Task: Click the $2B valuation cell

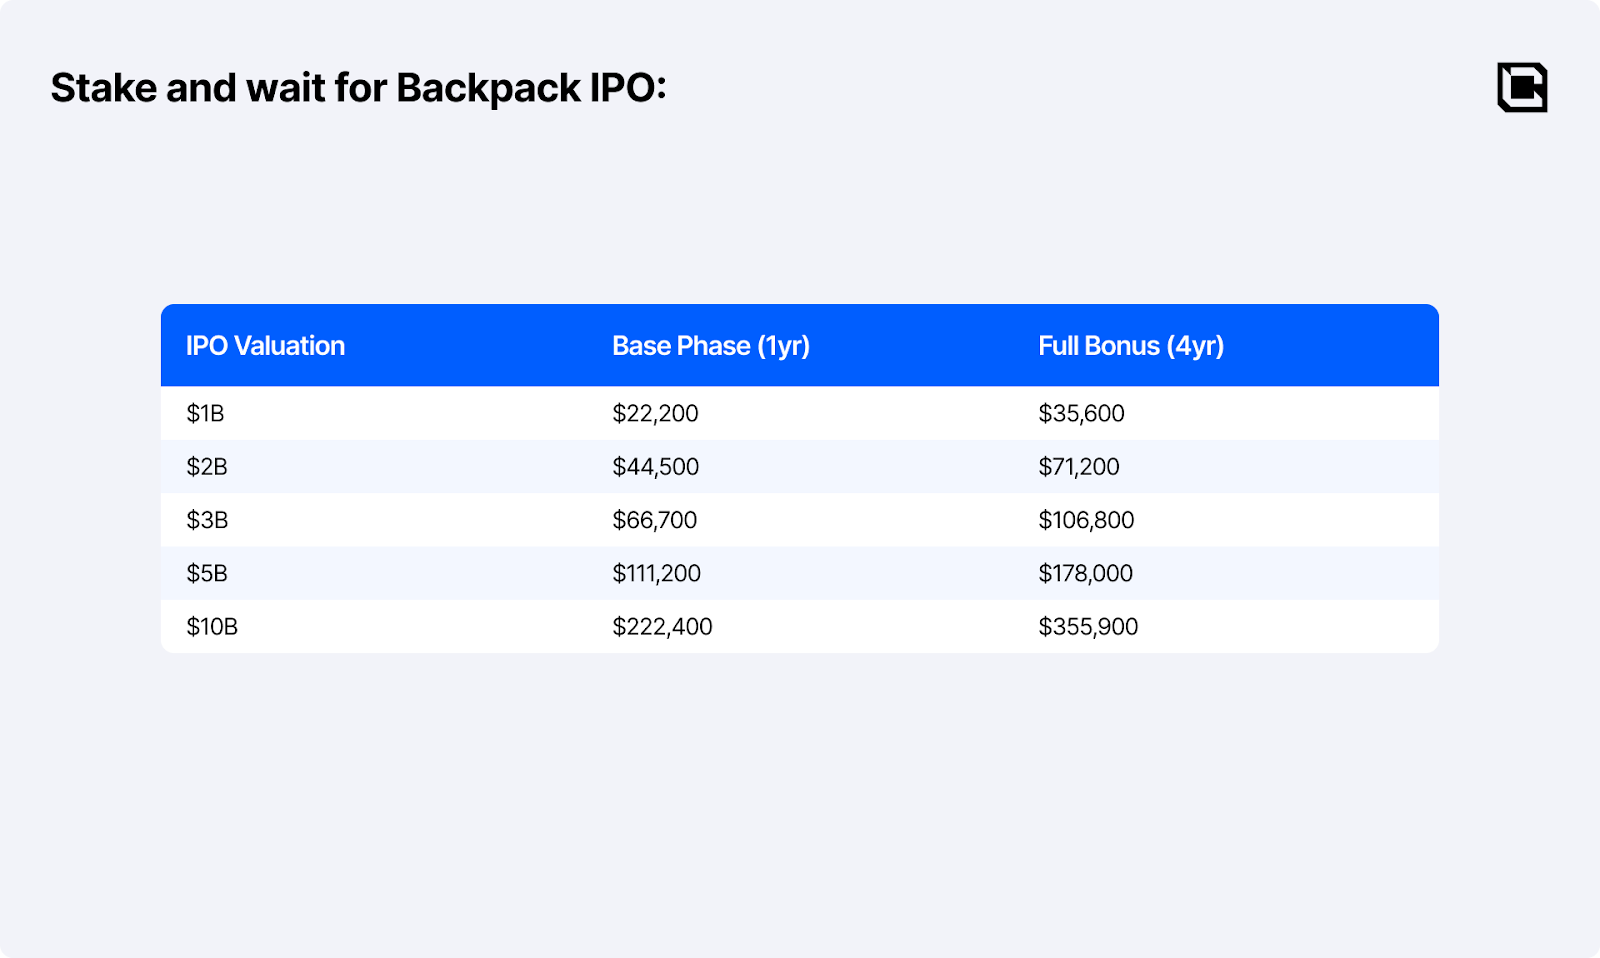Action: coord(207,467)
